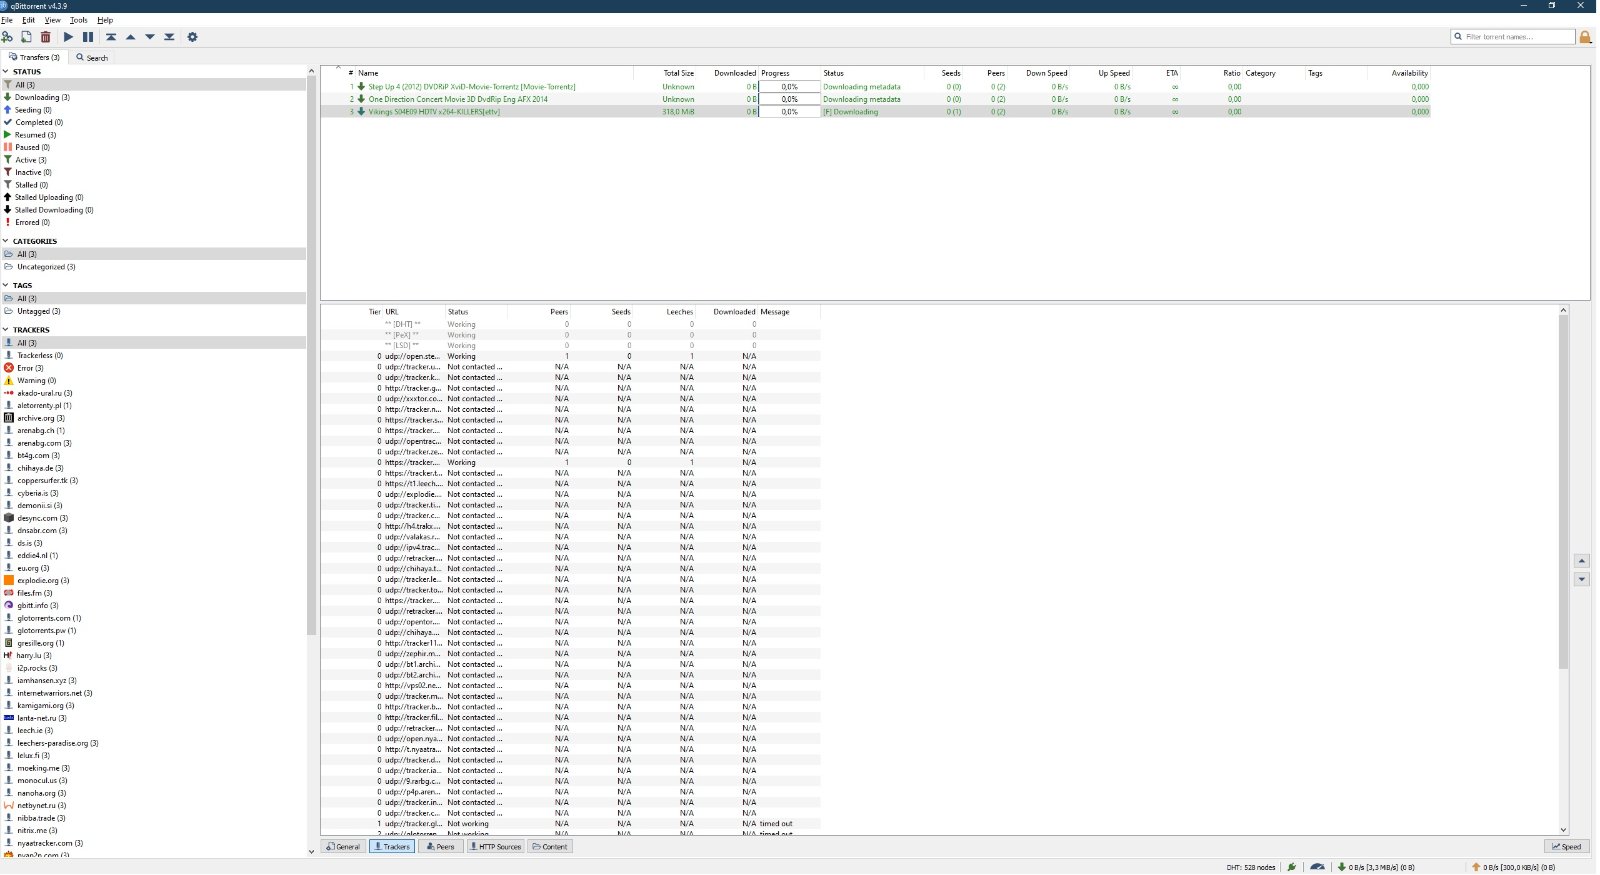
Task: Toggle alternative speed limits speedometer icon
Action: pyautogui.click(x=1317, y=867)
